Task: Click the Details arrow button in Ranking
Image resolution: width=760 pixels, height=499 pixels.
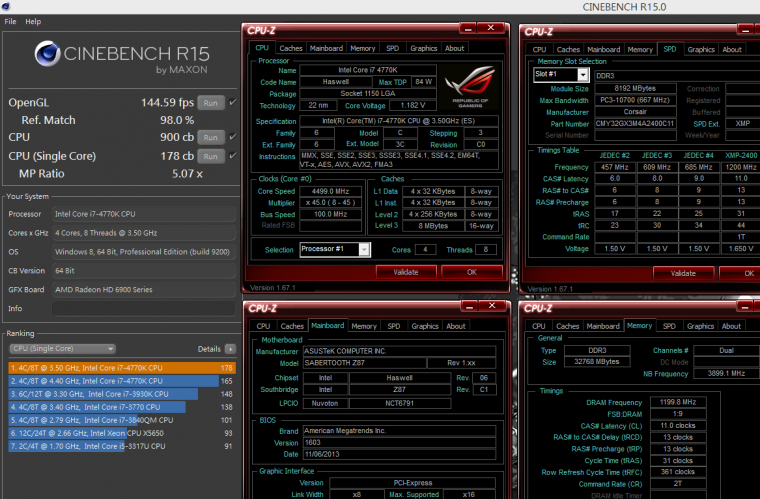Action: (230, 349)
